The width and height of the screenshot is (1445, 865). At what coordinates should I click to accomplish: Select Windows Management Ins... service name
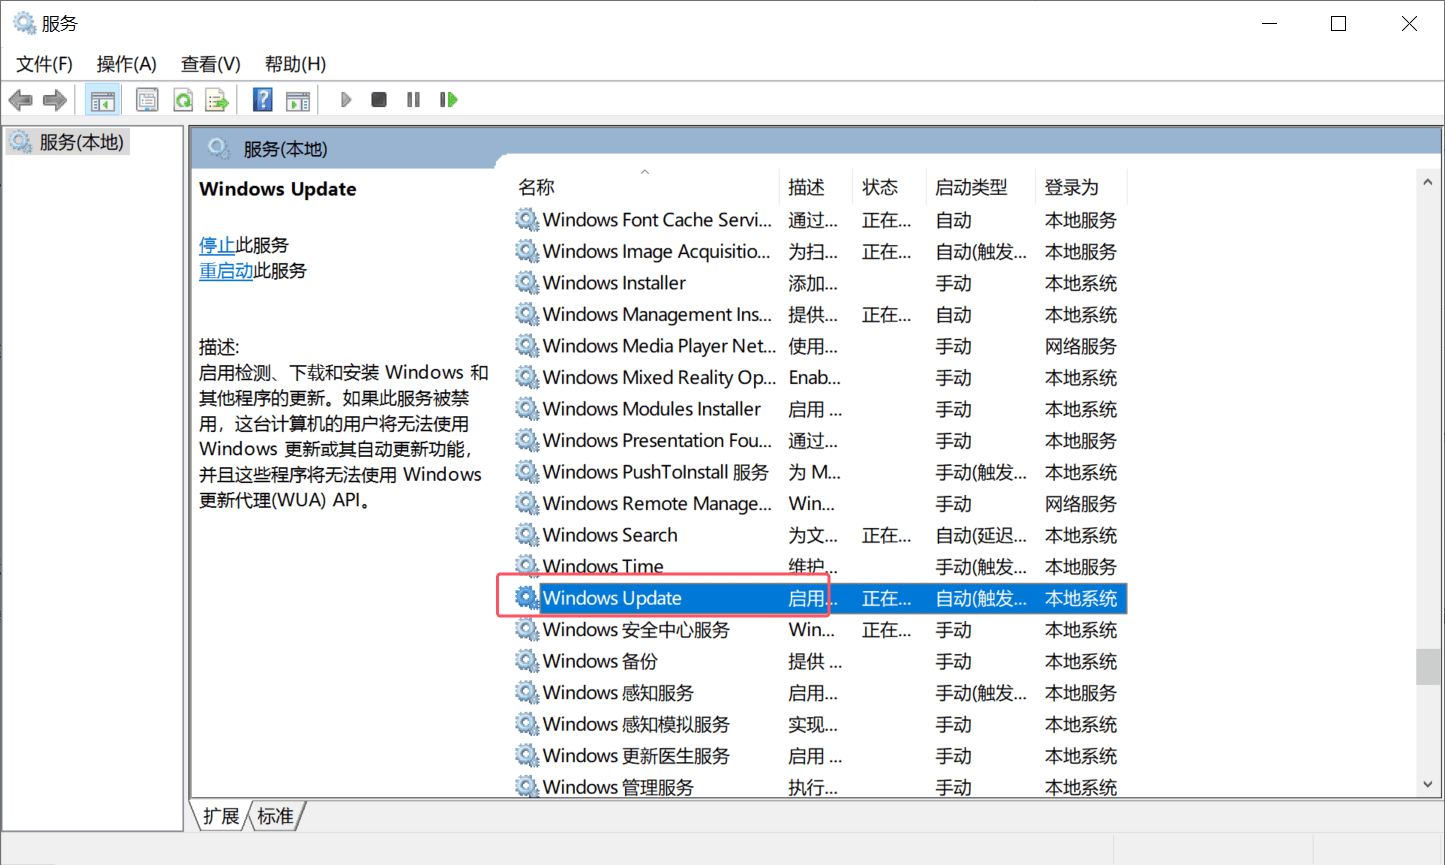pyautogui.click(x=657, y=315)
